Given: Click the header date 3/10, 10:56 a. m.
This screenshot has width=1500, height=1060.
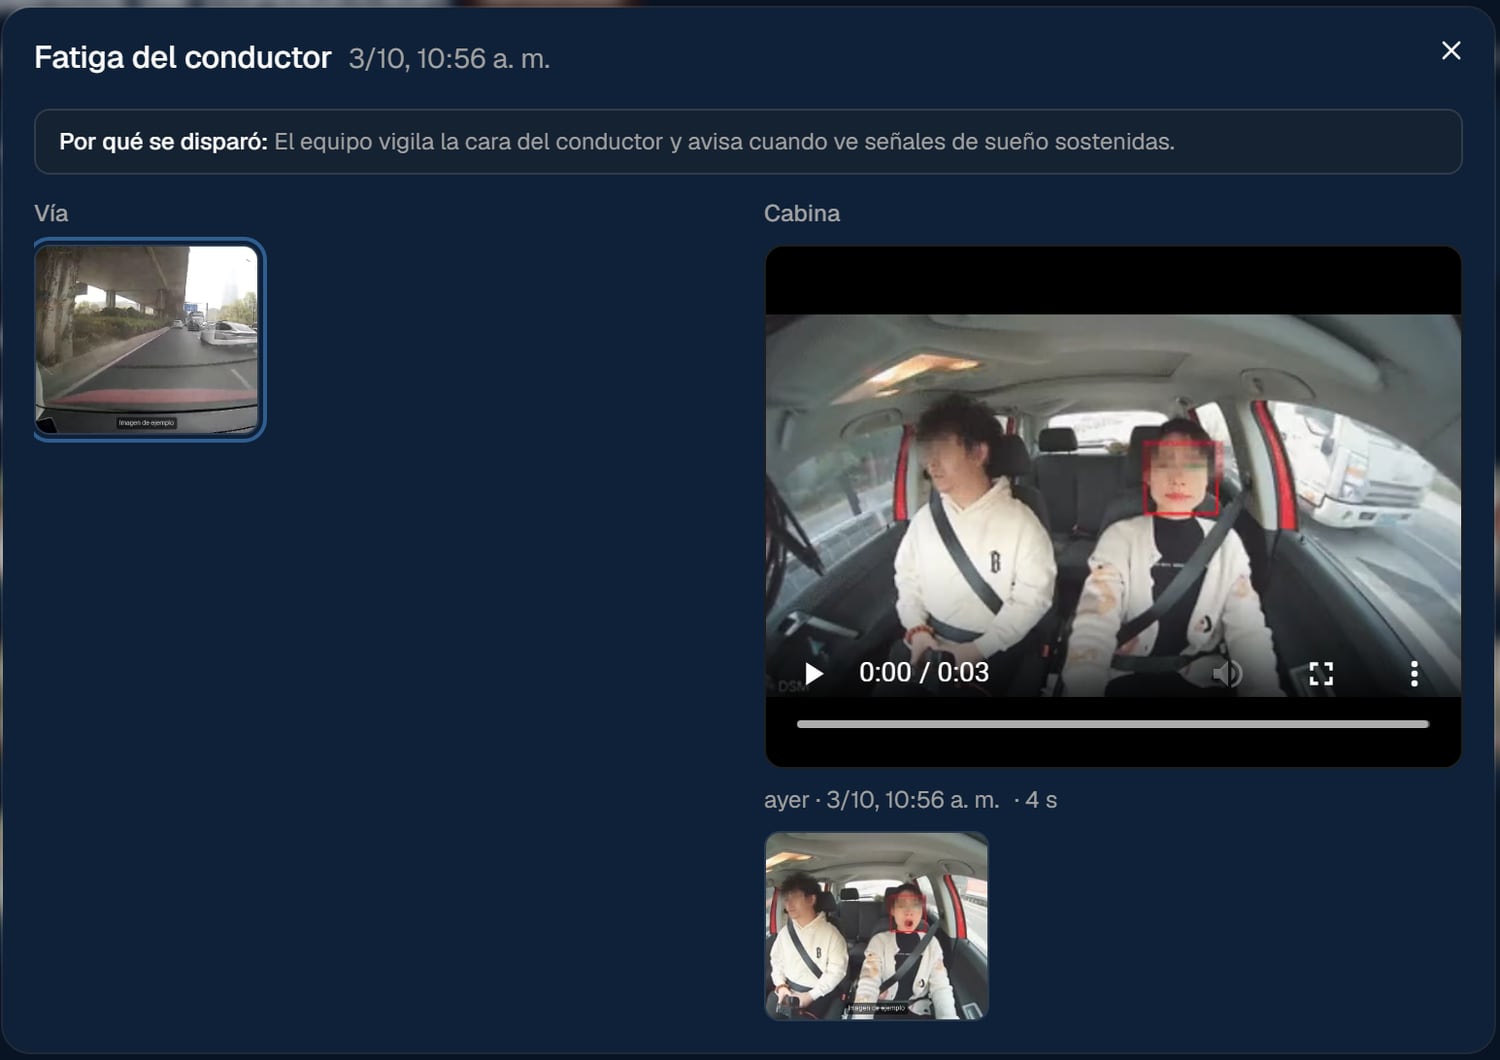Looking at the screenshot, I should [449, 59].
